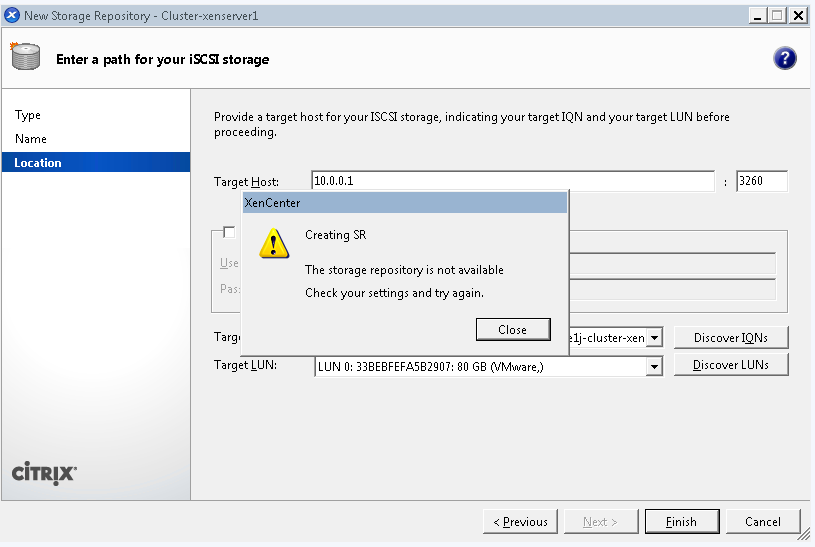Click the port number field 3260

760,181
